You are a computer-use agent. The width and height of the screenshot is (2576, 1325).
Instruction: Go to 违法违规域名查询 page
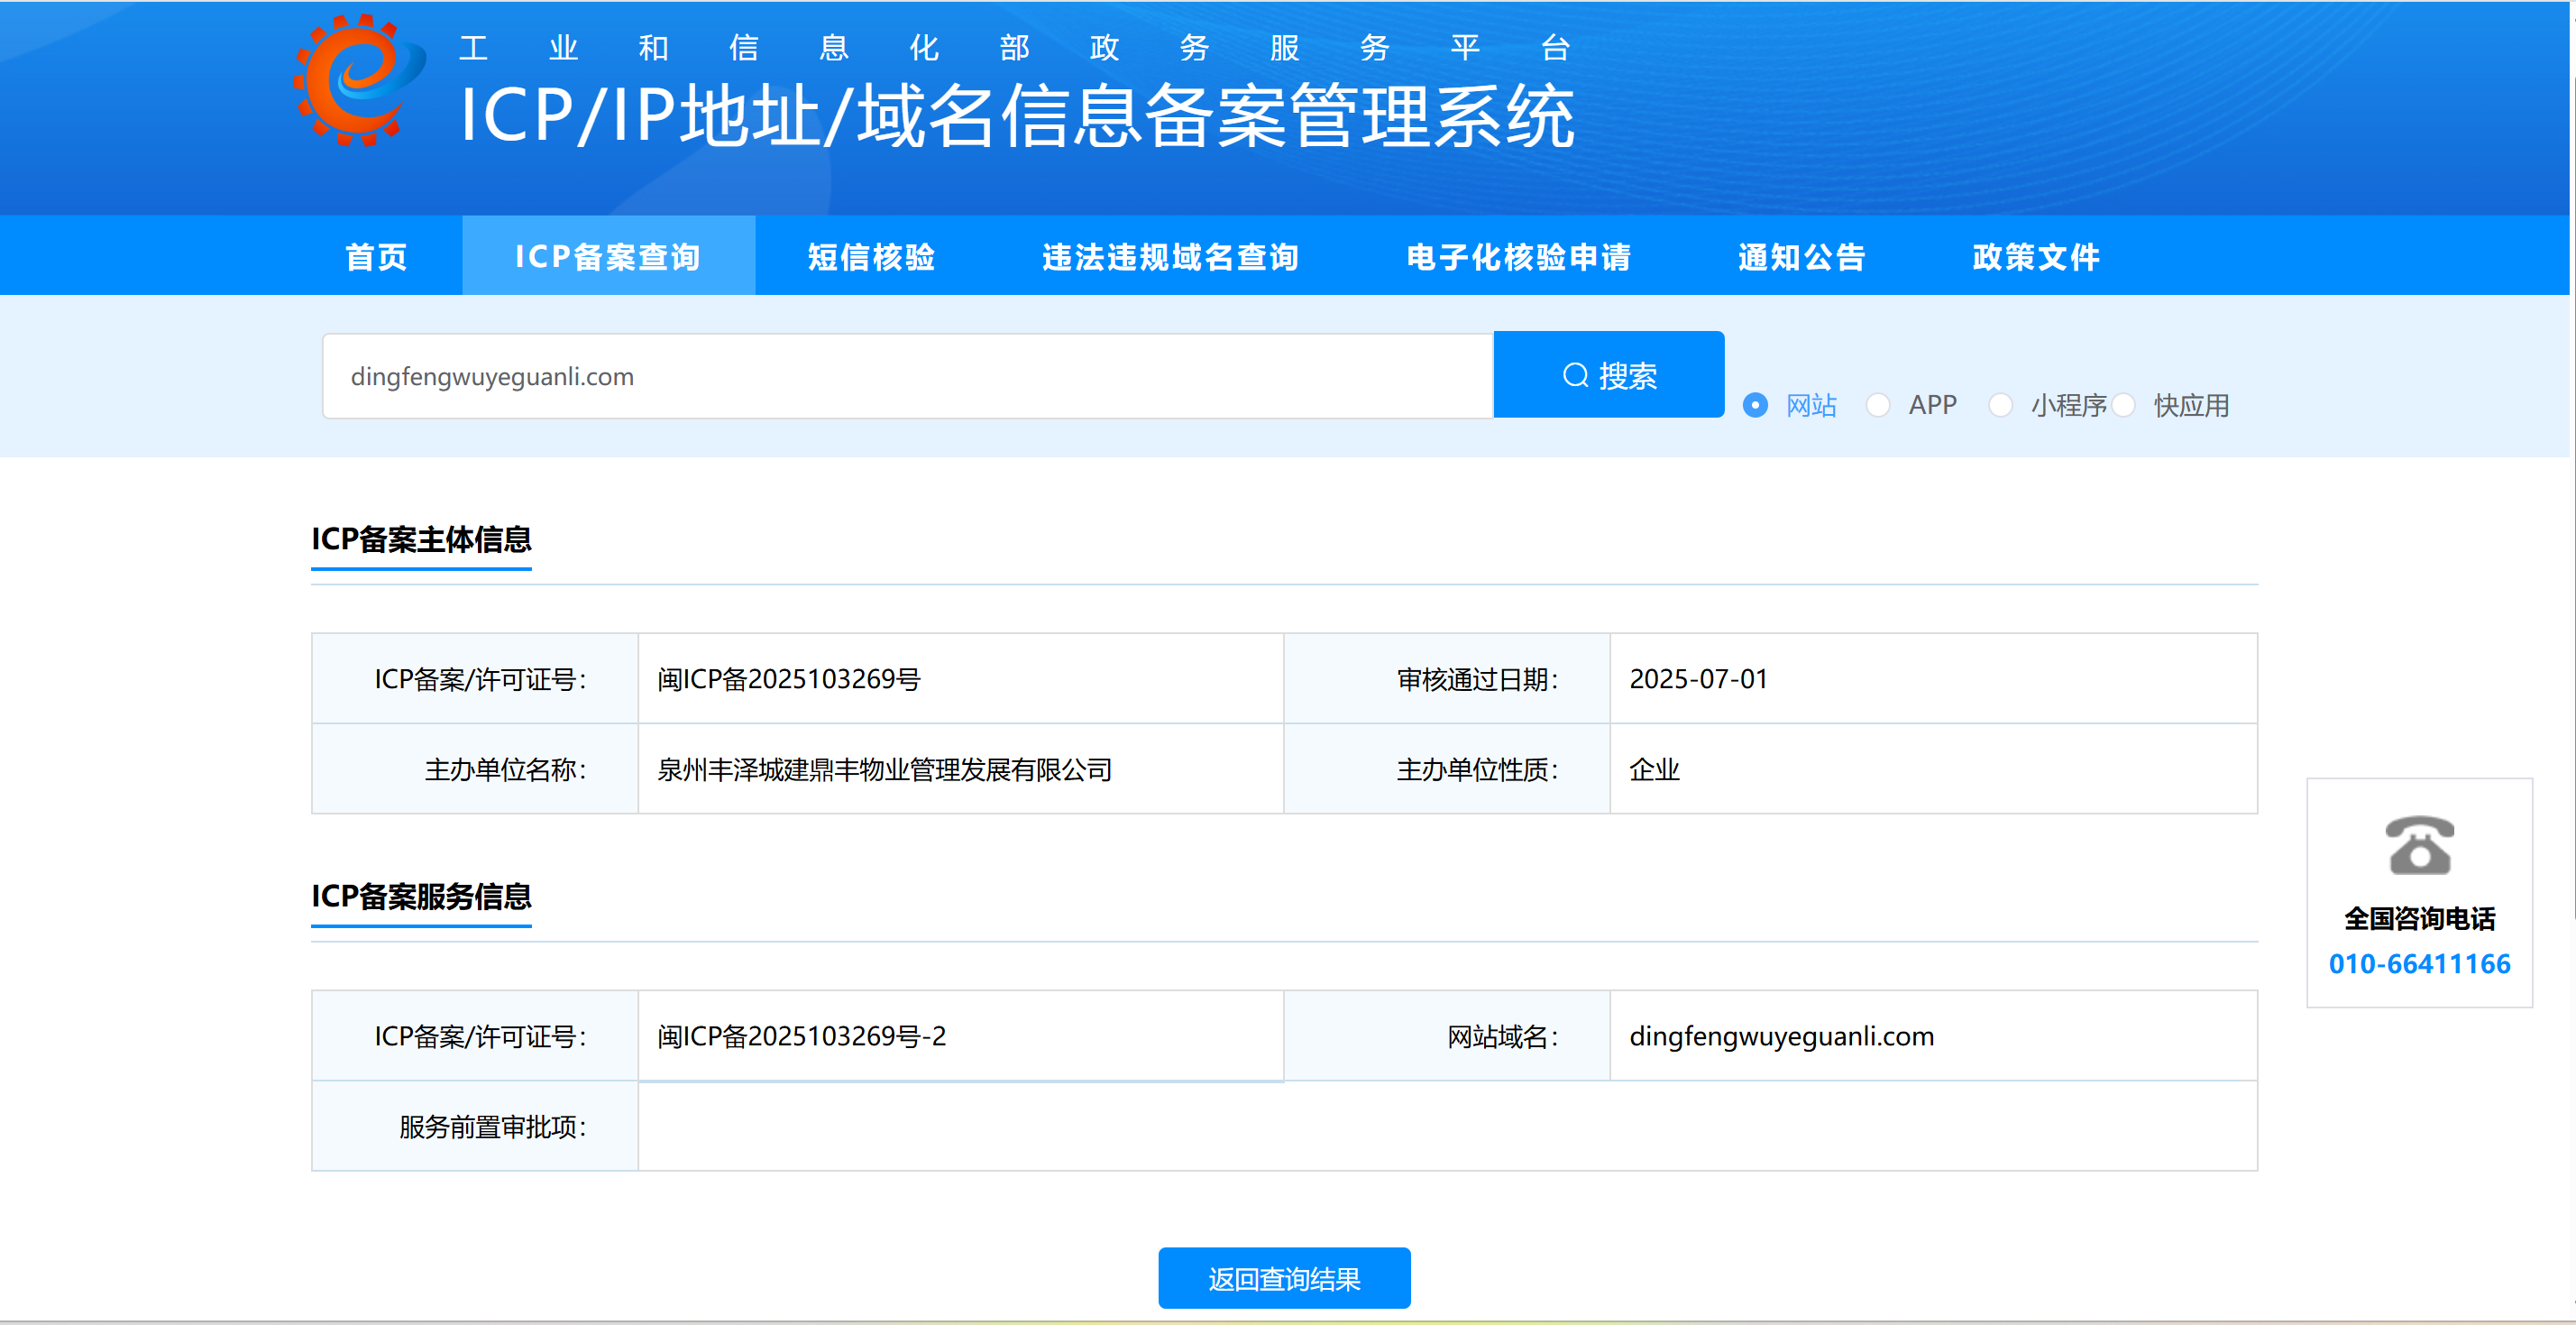pyautogui.click(x=1170, y=257)
